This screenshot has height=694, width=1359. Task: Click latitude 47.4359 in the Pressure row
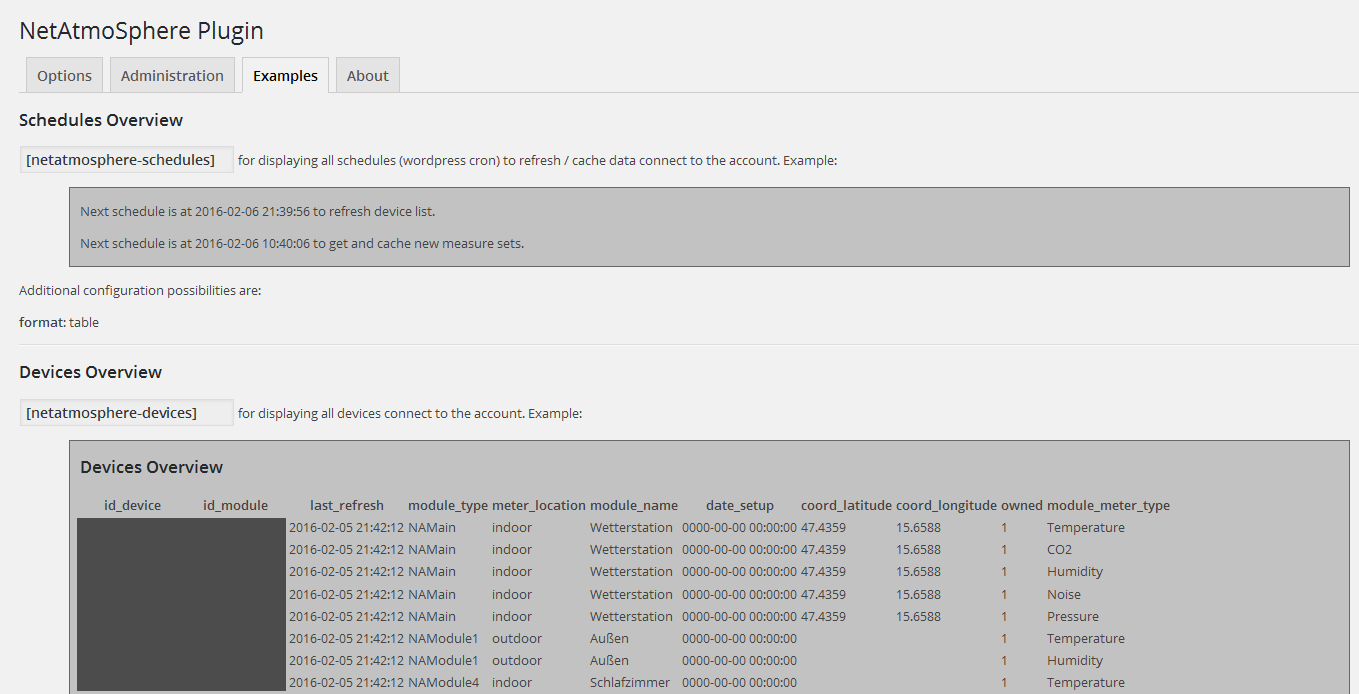[823, 616]
